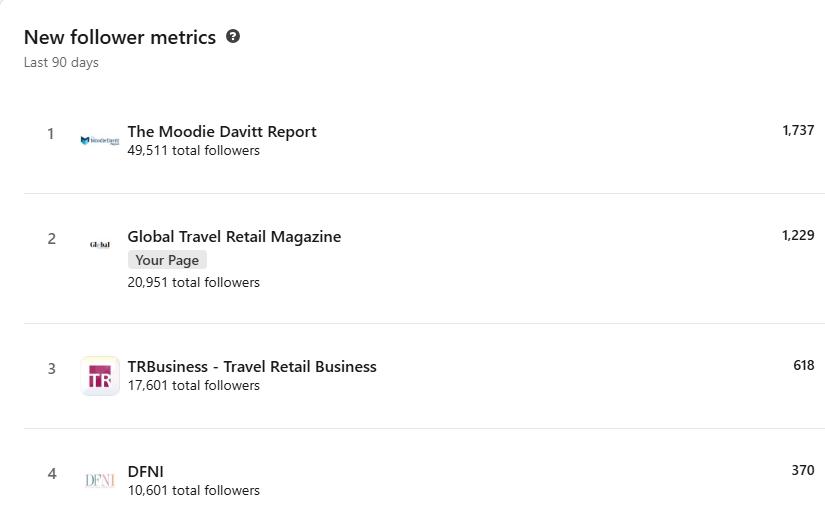
Task: Click the New follower metrics heading
Action: click(120, 37)
